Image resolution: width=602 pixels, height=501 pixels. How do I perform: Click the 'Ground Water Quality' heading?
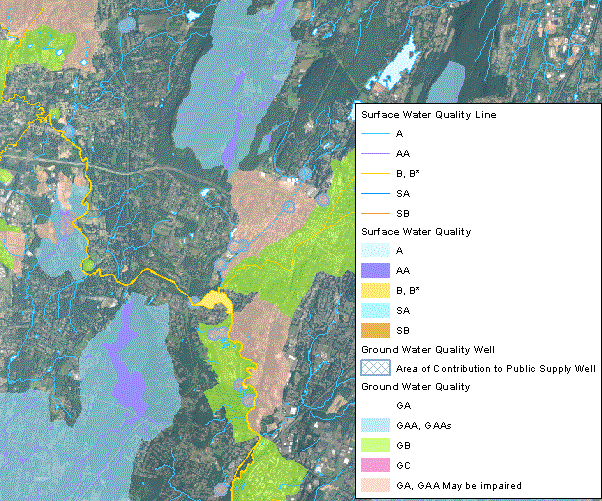(416, 387)
